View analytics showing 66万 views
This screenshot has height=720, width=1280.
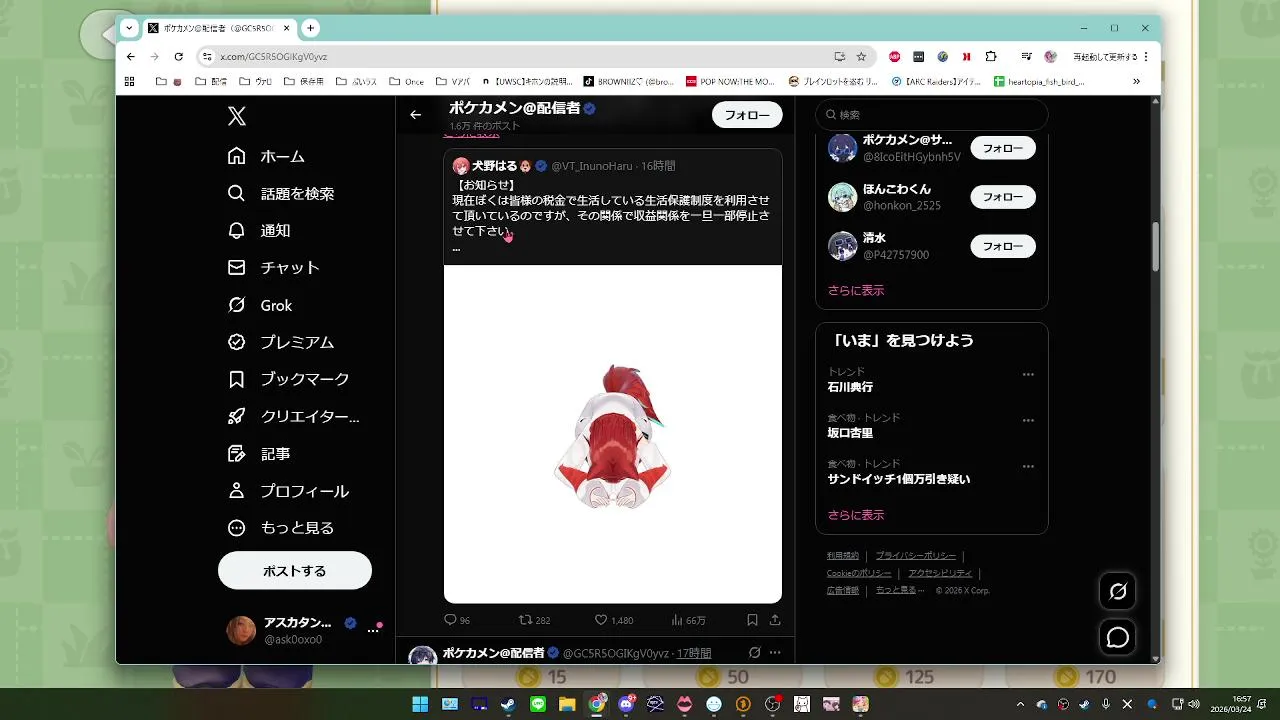pyautogui.click(x=688, y=620)
